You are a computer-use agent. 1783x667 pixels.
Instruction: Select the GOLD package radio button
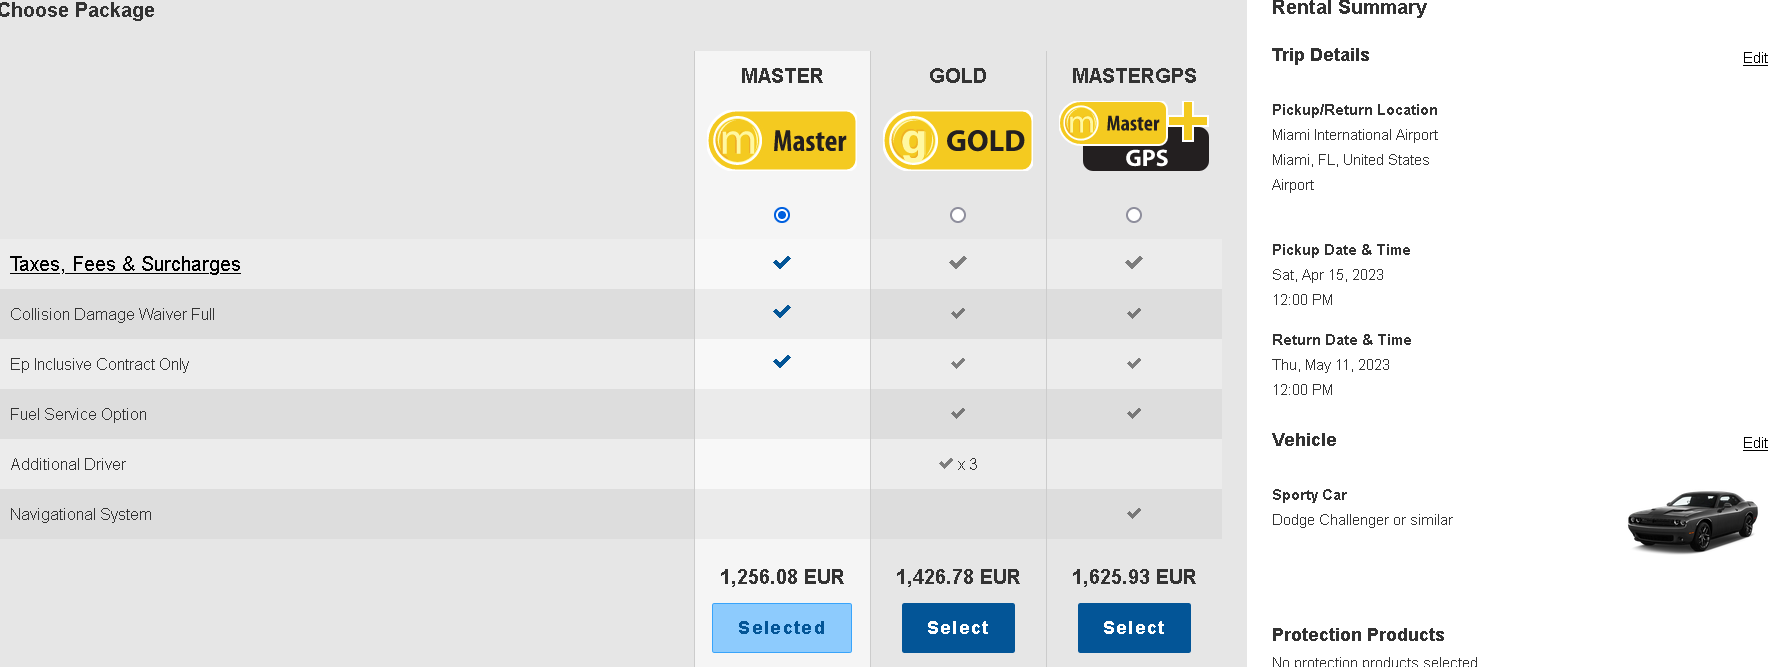[x=958, y=215]
